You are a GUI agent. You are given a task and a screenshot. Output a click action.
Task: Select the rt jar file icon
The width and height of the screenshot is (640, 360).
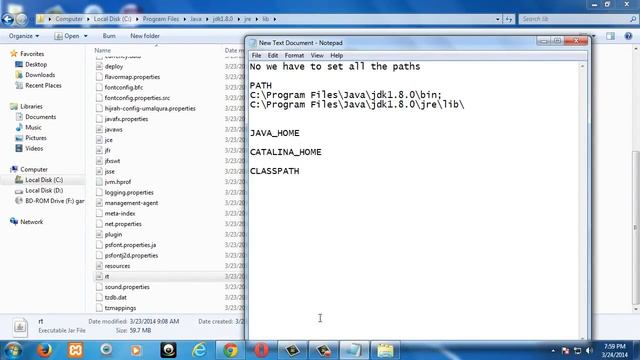[x=99, y=277]
